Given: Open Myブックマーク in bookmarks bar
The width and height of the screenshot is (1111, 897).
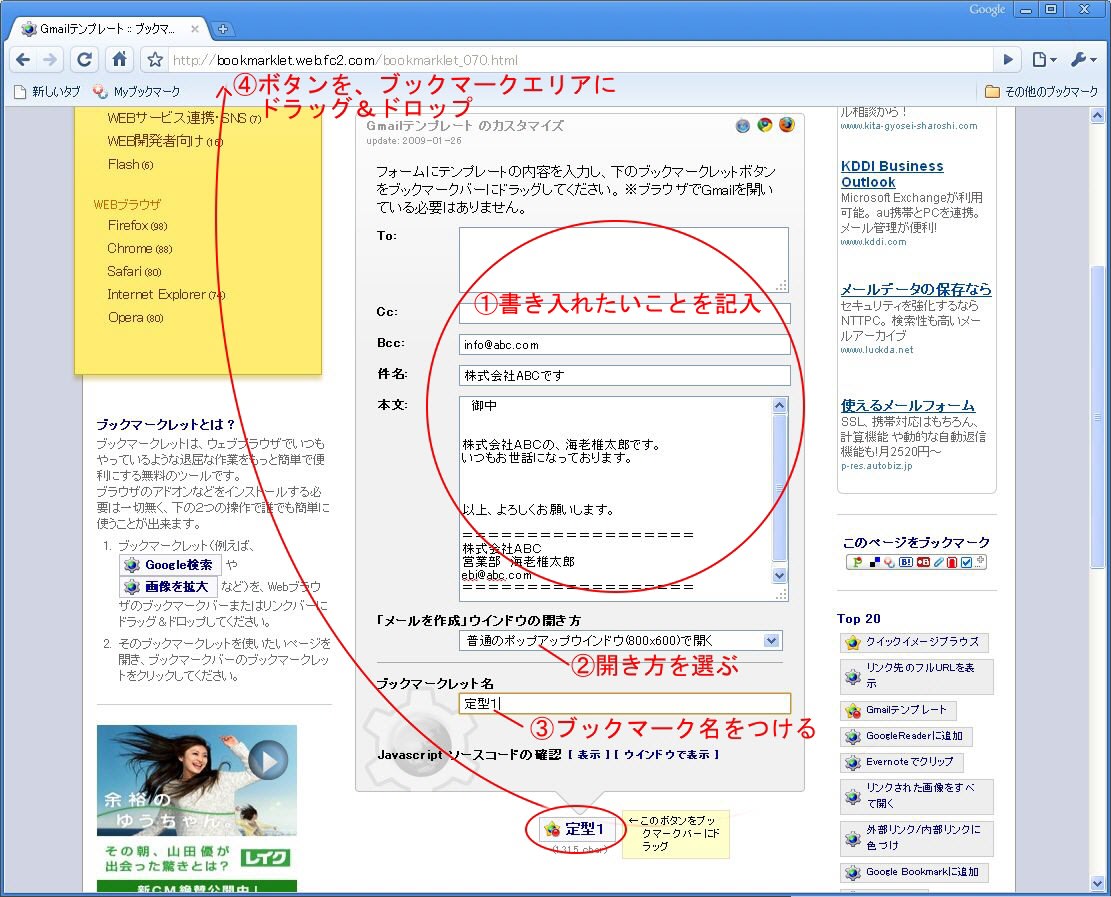Looking at the screenshot, I should (x=138, y=91).
